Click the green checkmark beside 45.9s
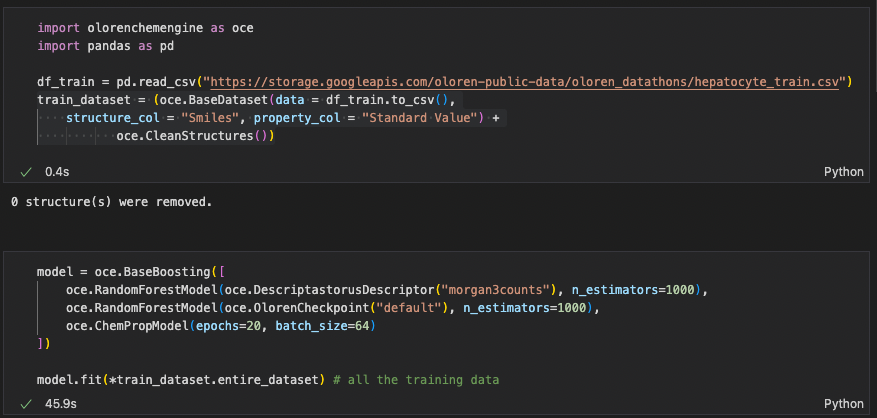 click(x=26, y=403)
